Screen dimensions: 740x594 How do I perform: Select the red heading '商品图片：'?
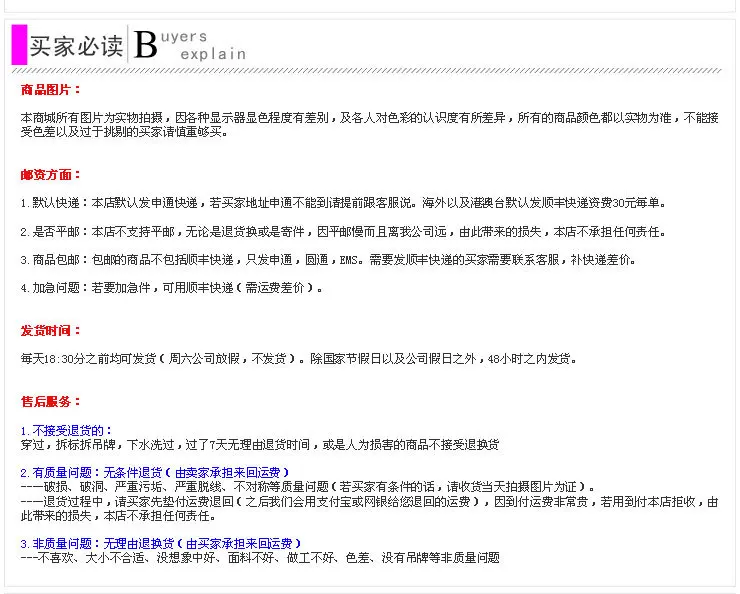click(50, 90)
